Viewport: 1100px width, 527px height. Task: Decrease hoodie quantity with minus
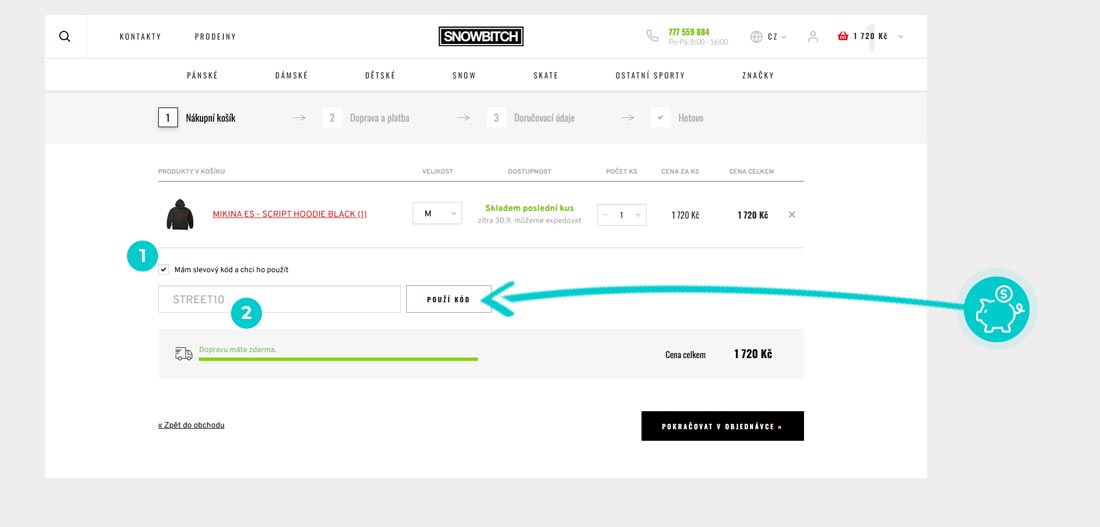(x=605, y=215)
